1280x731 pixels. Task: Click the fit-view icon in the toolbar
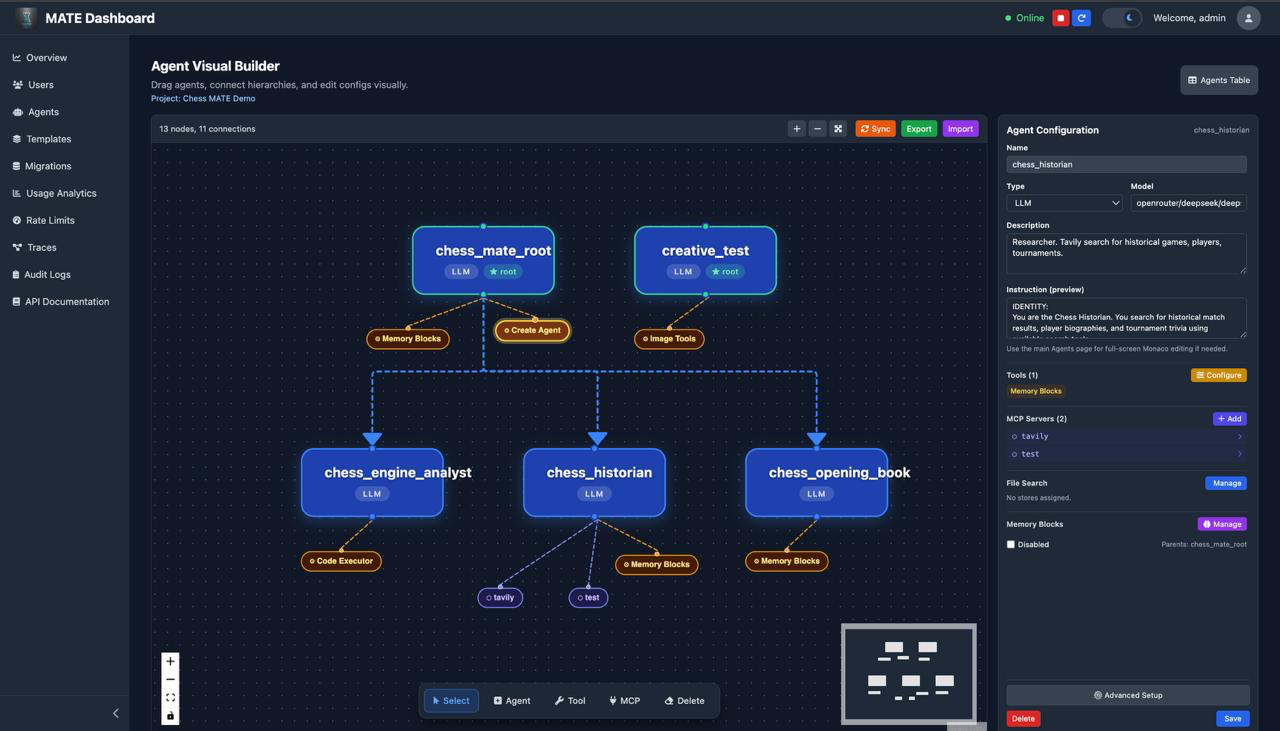[837, 128]
